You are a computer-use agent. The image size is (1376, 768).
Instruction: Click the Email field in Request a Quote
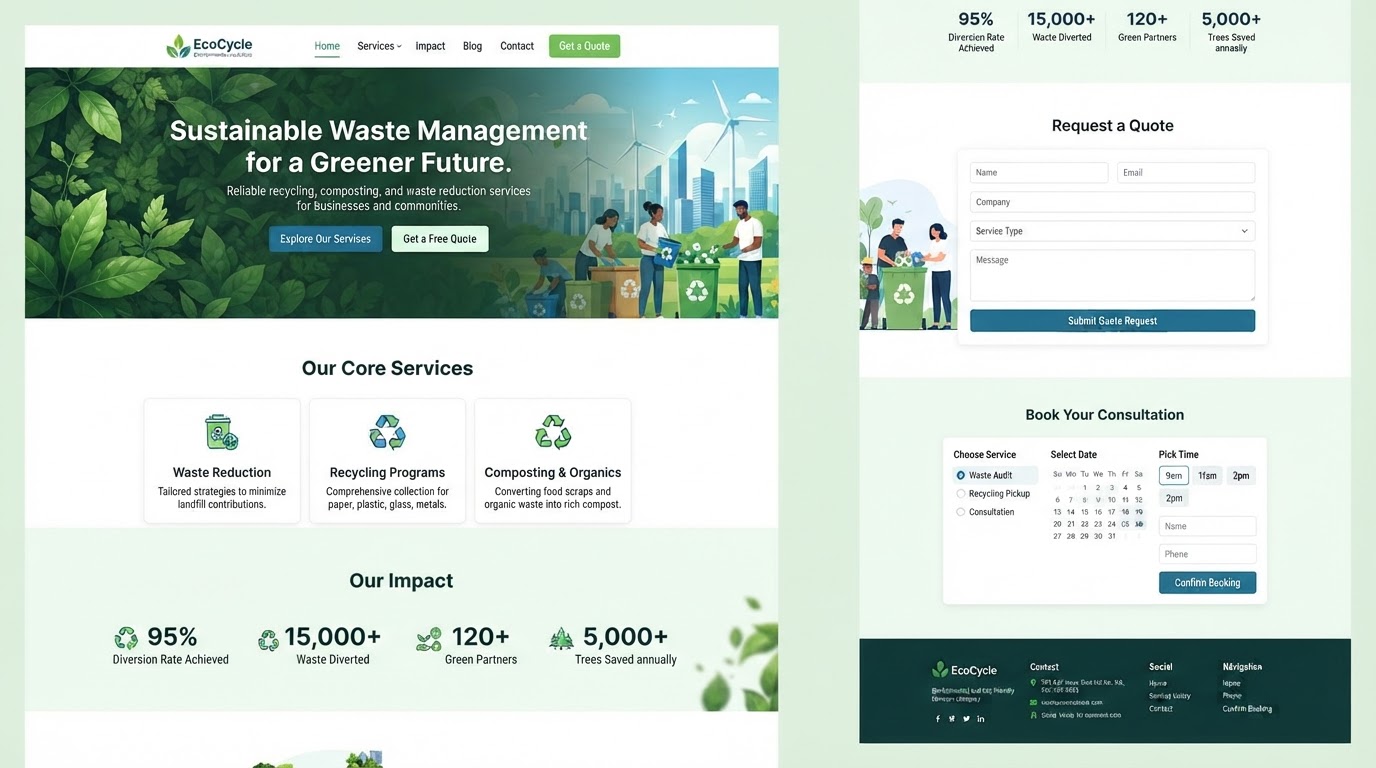[x=1186, y=173]
